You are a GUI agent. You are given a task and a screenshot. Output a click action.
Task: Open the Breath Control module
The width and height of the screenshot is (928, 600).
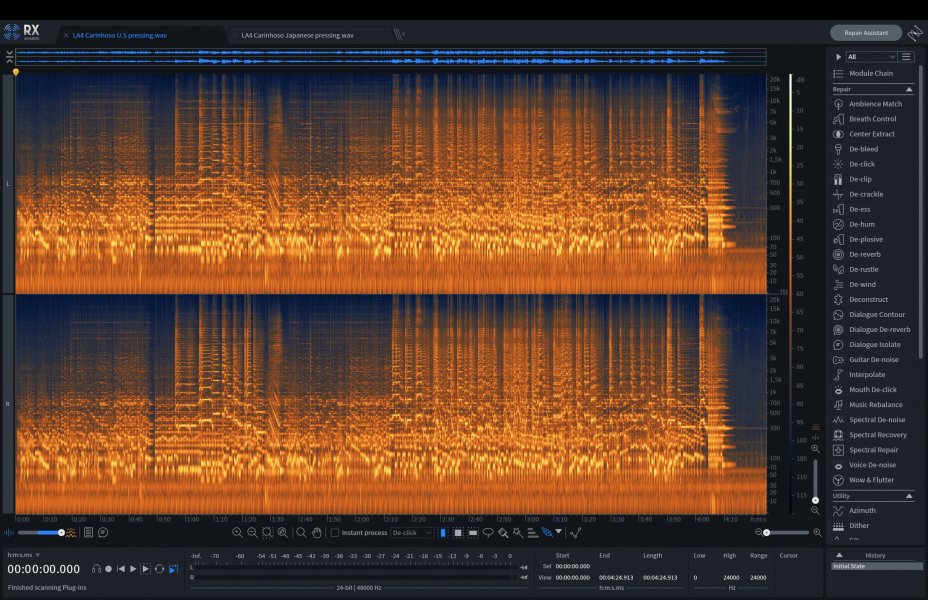click(872, 119)
